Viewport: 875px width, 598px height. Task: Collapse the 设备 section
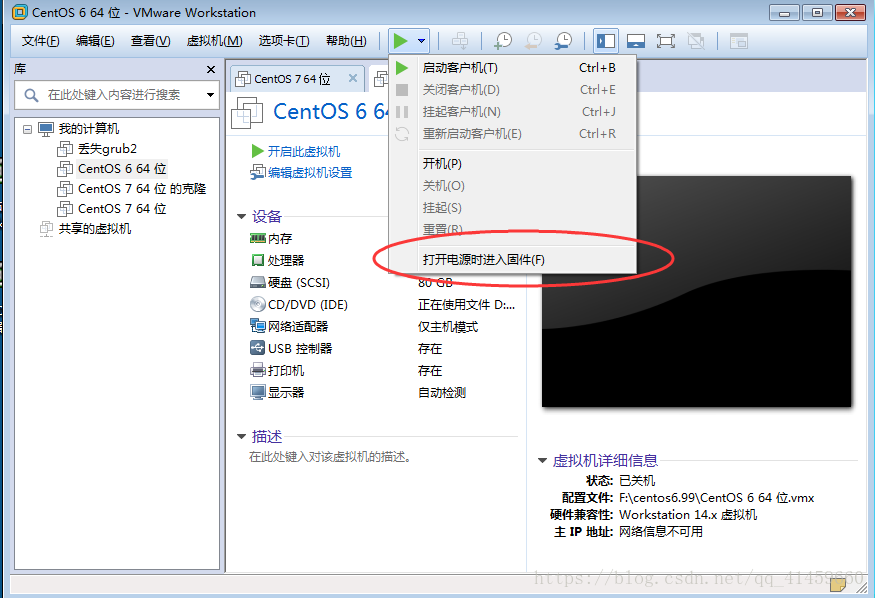[x=242, y=216]
